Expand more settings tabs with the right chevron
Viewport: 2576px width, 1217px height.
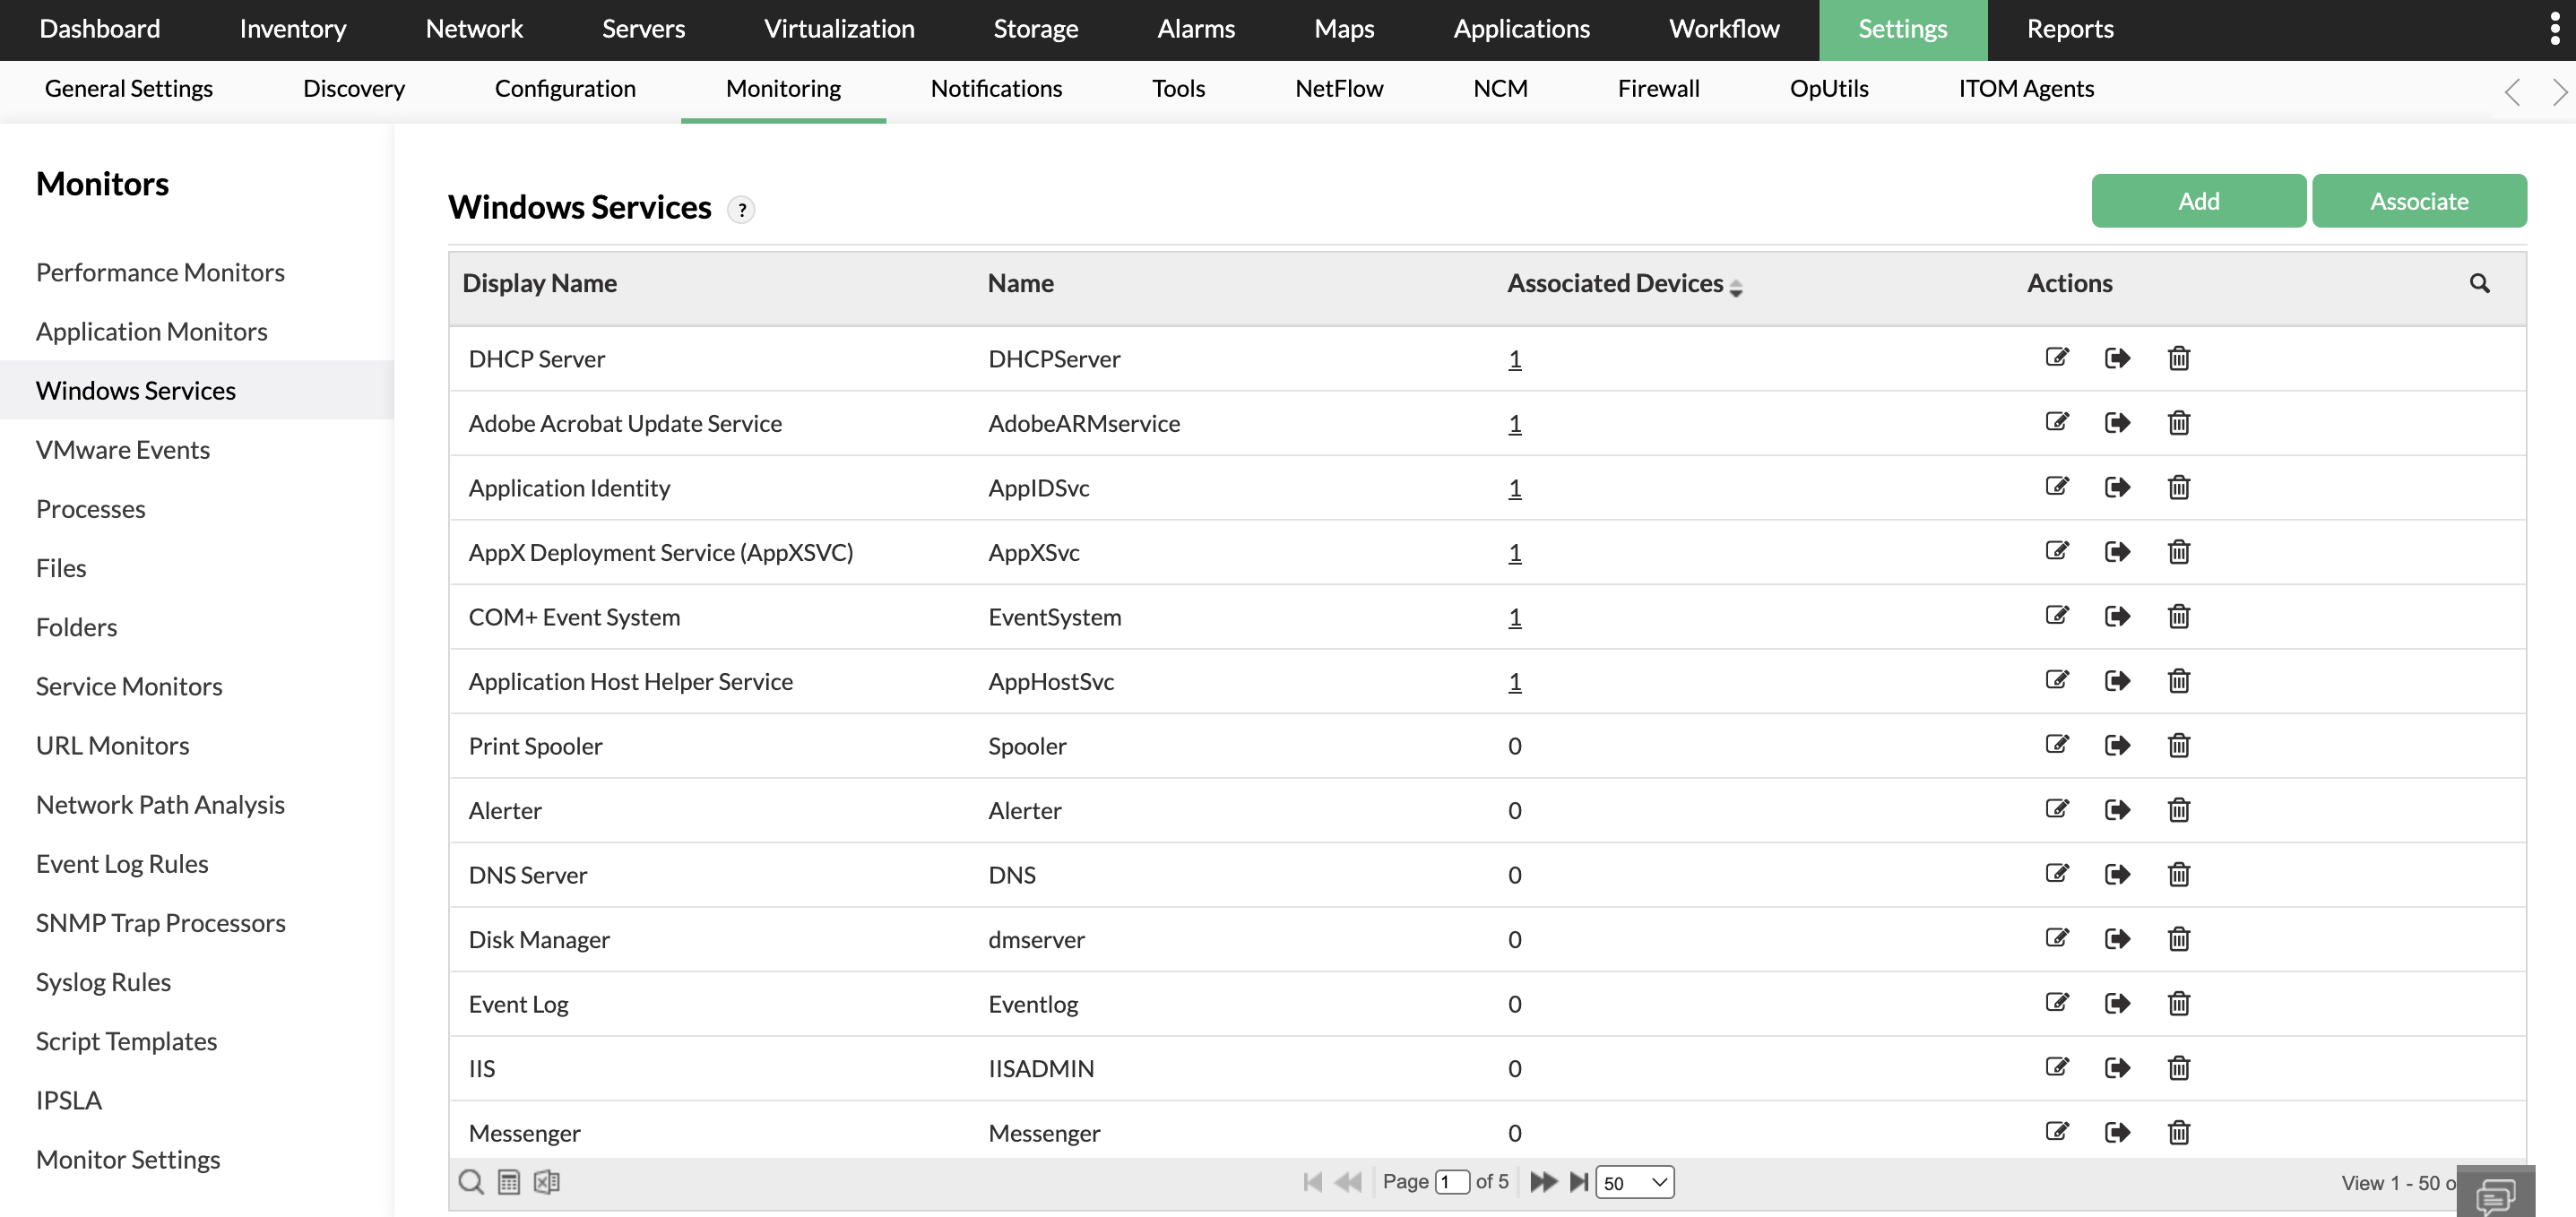(x=2560, y=91)
